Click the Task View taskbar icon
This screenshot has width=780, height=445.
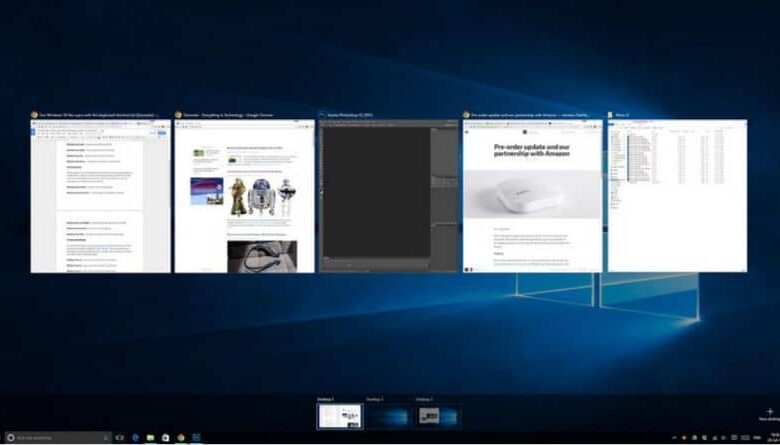coord(119,438)
